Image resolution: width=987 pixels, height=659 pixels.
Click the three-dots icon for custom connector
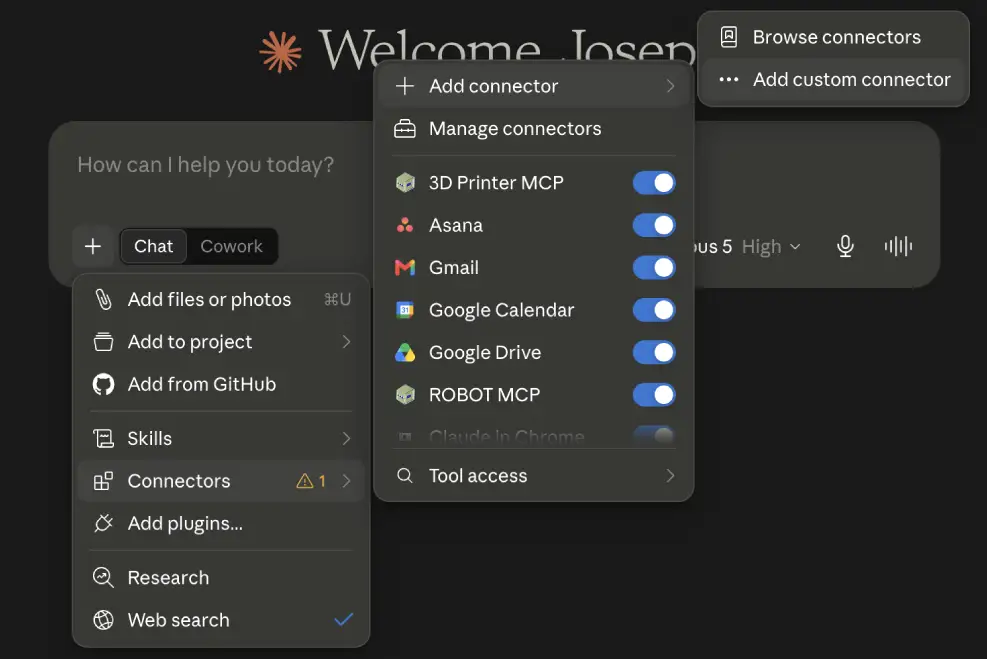coord(728,79)
